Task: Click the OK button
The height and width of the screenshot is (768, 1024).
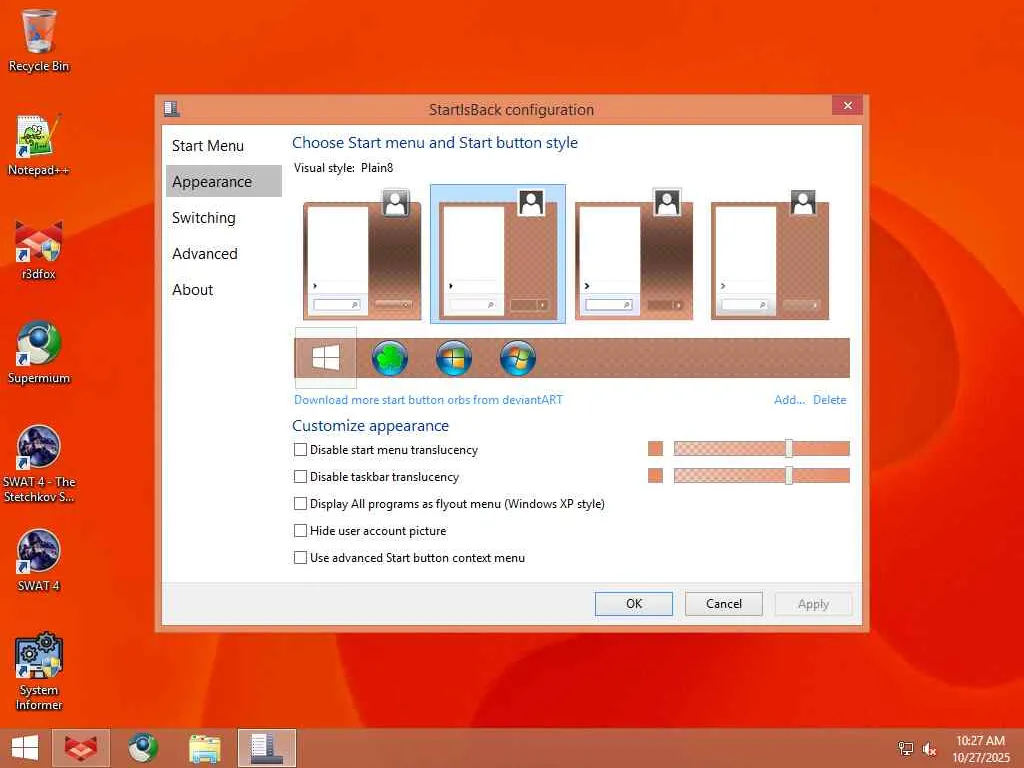Action: pos(633,604)
